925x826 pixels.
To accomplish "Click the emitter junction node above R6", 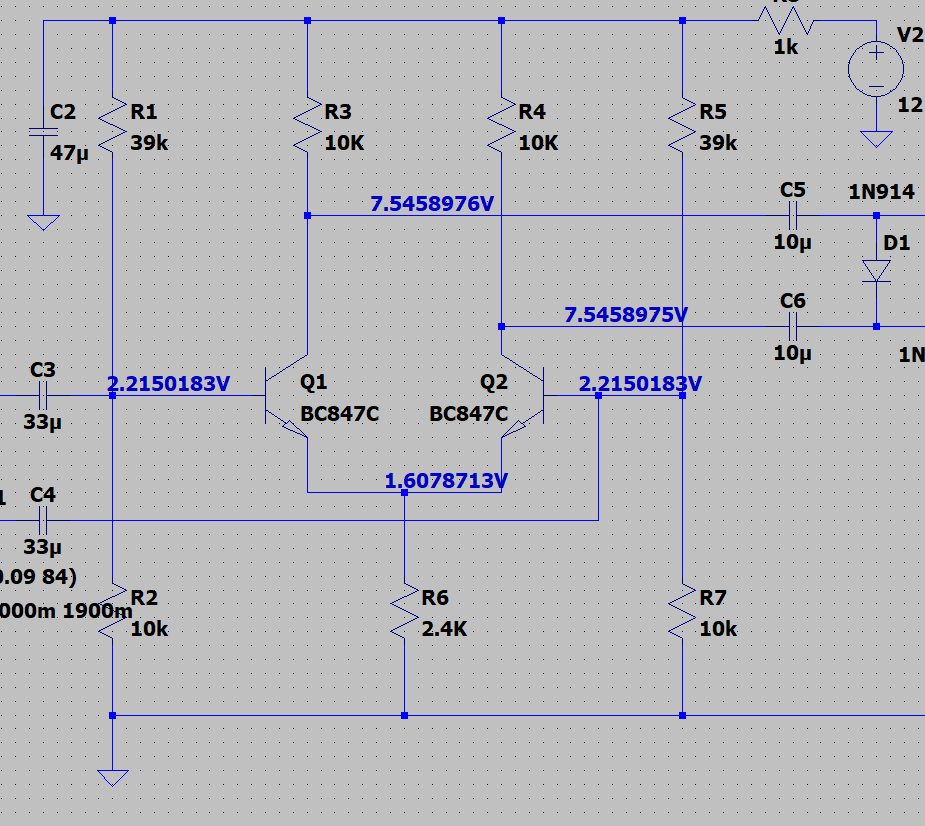I will coord(405,493).
